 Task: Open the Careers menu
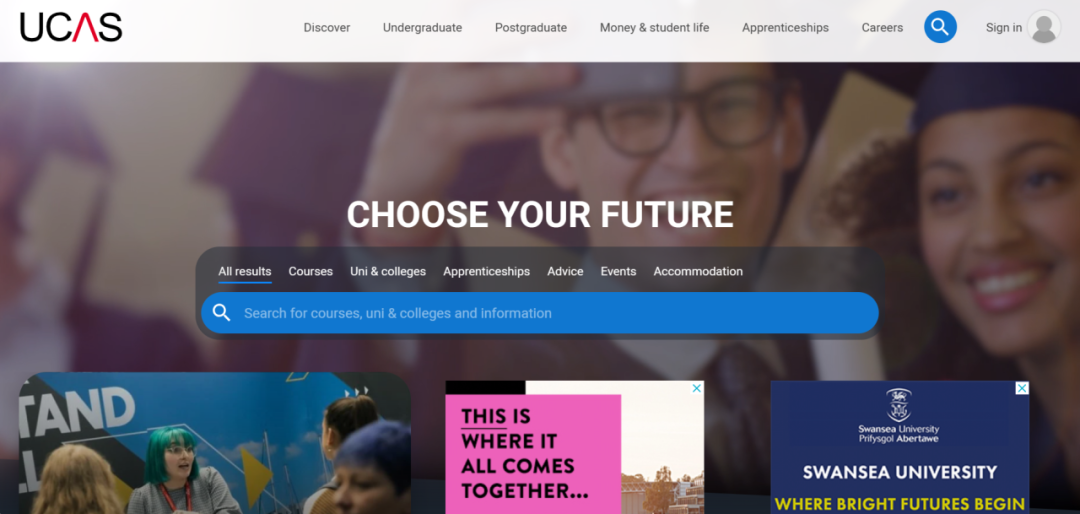click(882, 28)
